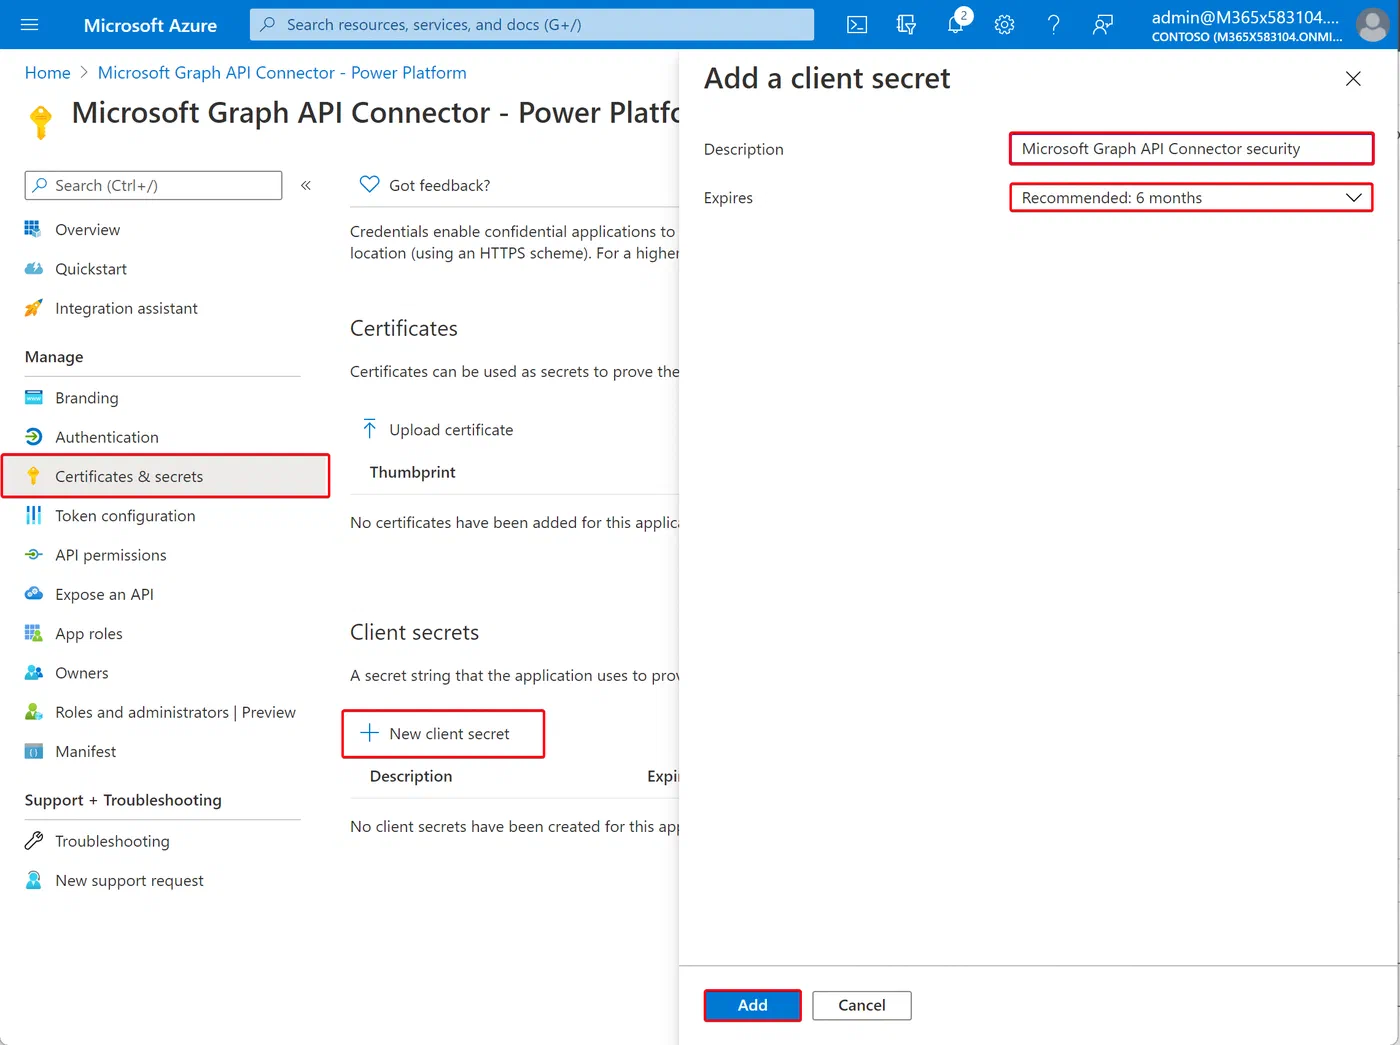Viewport: 1400px width, 1045px height.
Task: Click the Description column header under Client secrets
Action: click(x=411, y=776)
